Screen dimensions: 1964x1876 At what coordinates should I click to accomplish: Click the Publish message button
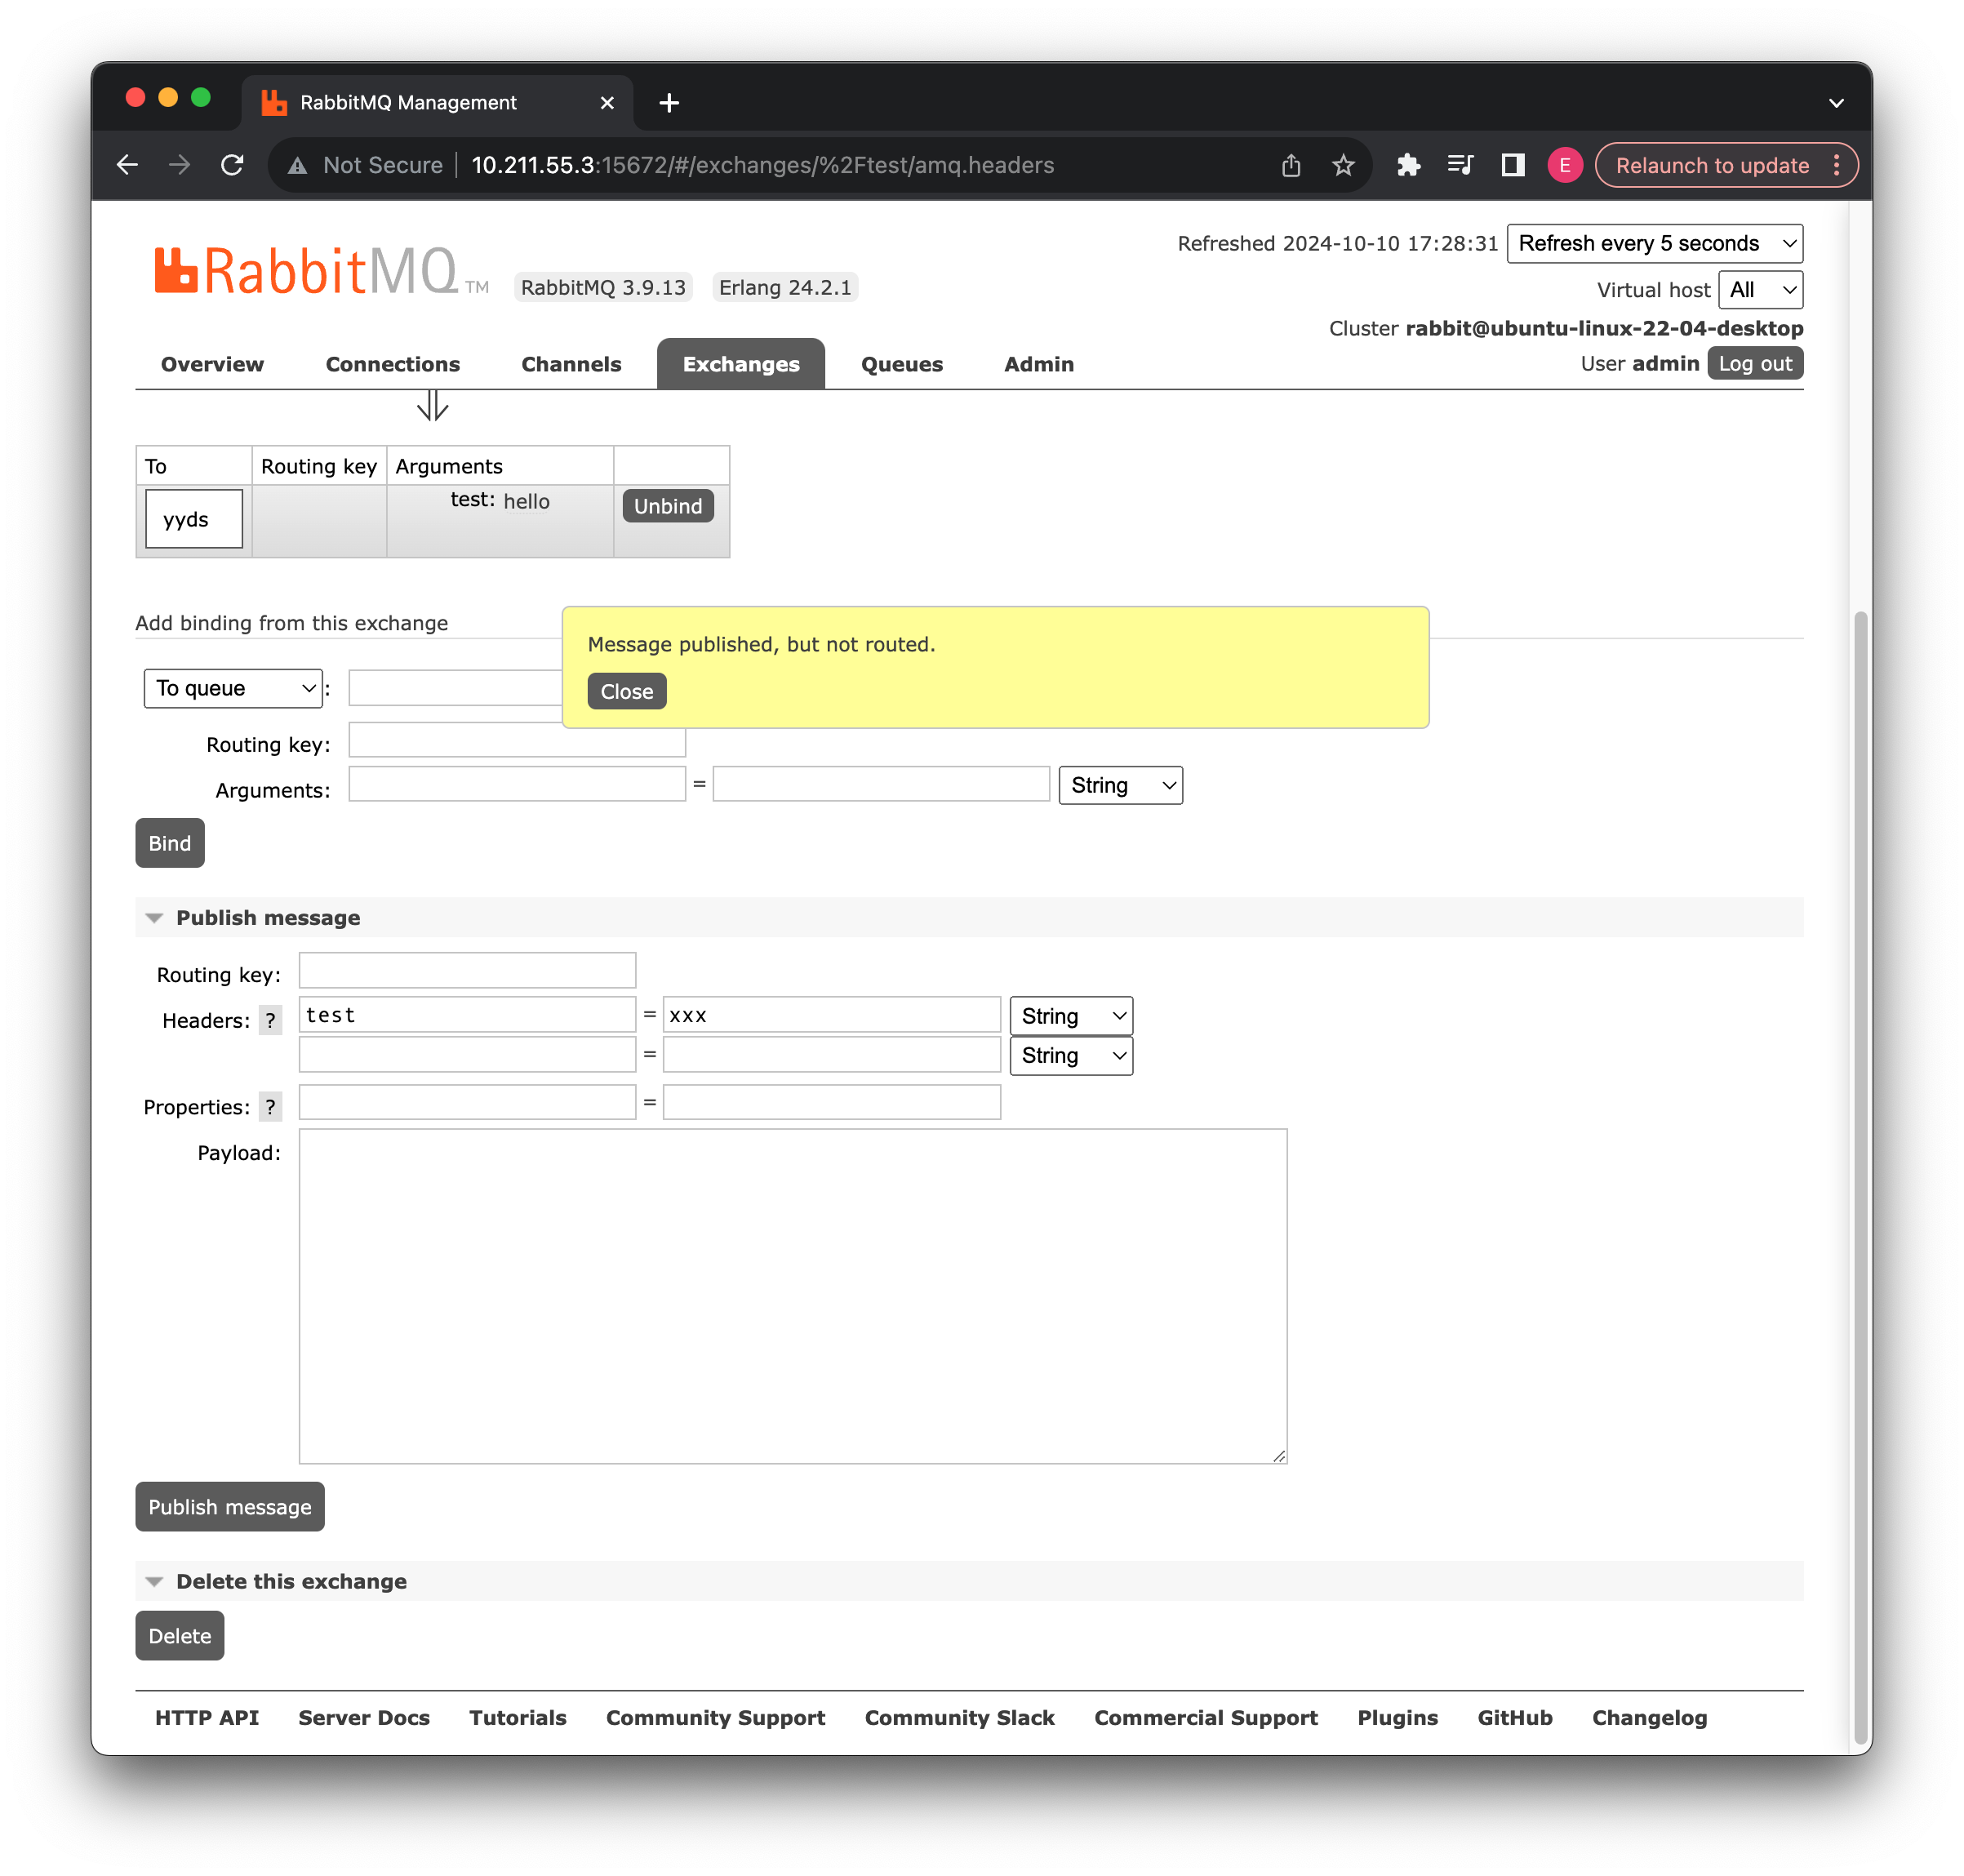pos(229,1506)
